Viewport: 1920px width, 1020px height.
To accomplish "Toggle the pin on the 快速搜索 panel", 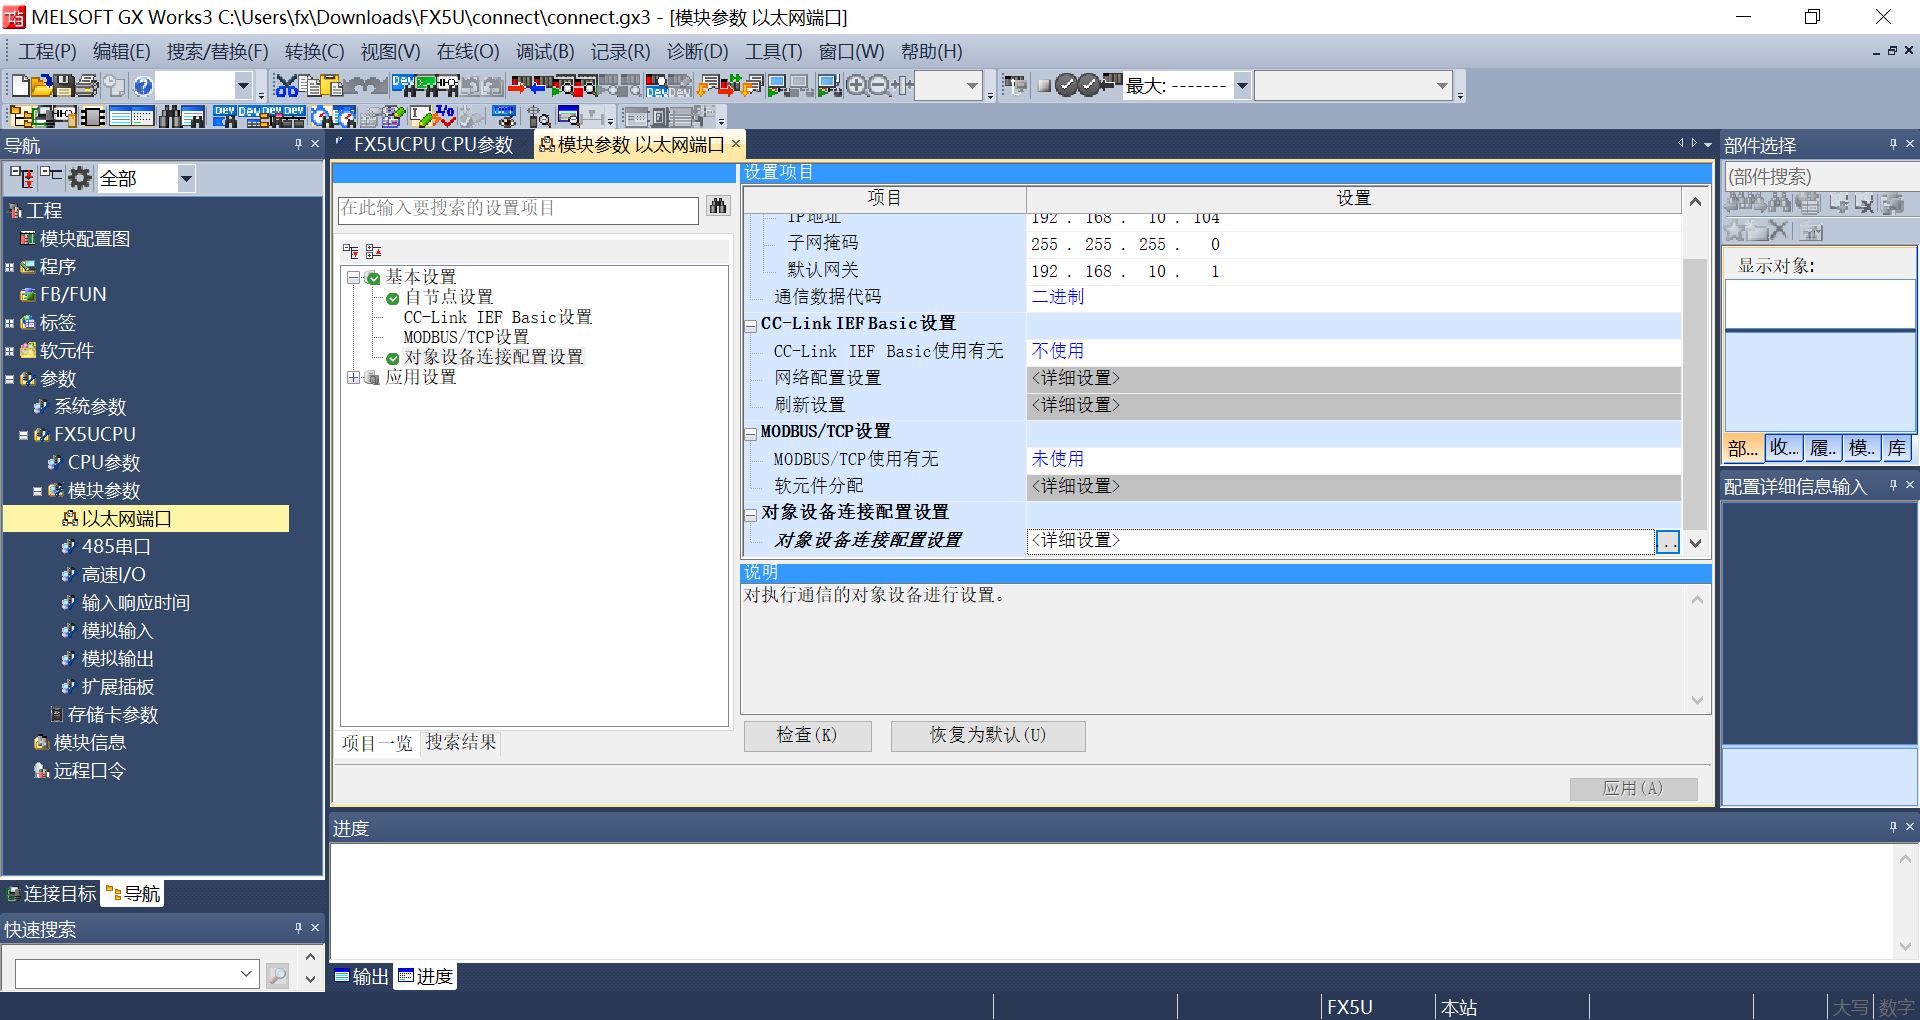I will coord(298,928).
